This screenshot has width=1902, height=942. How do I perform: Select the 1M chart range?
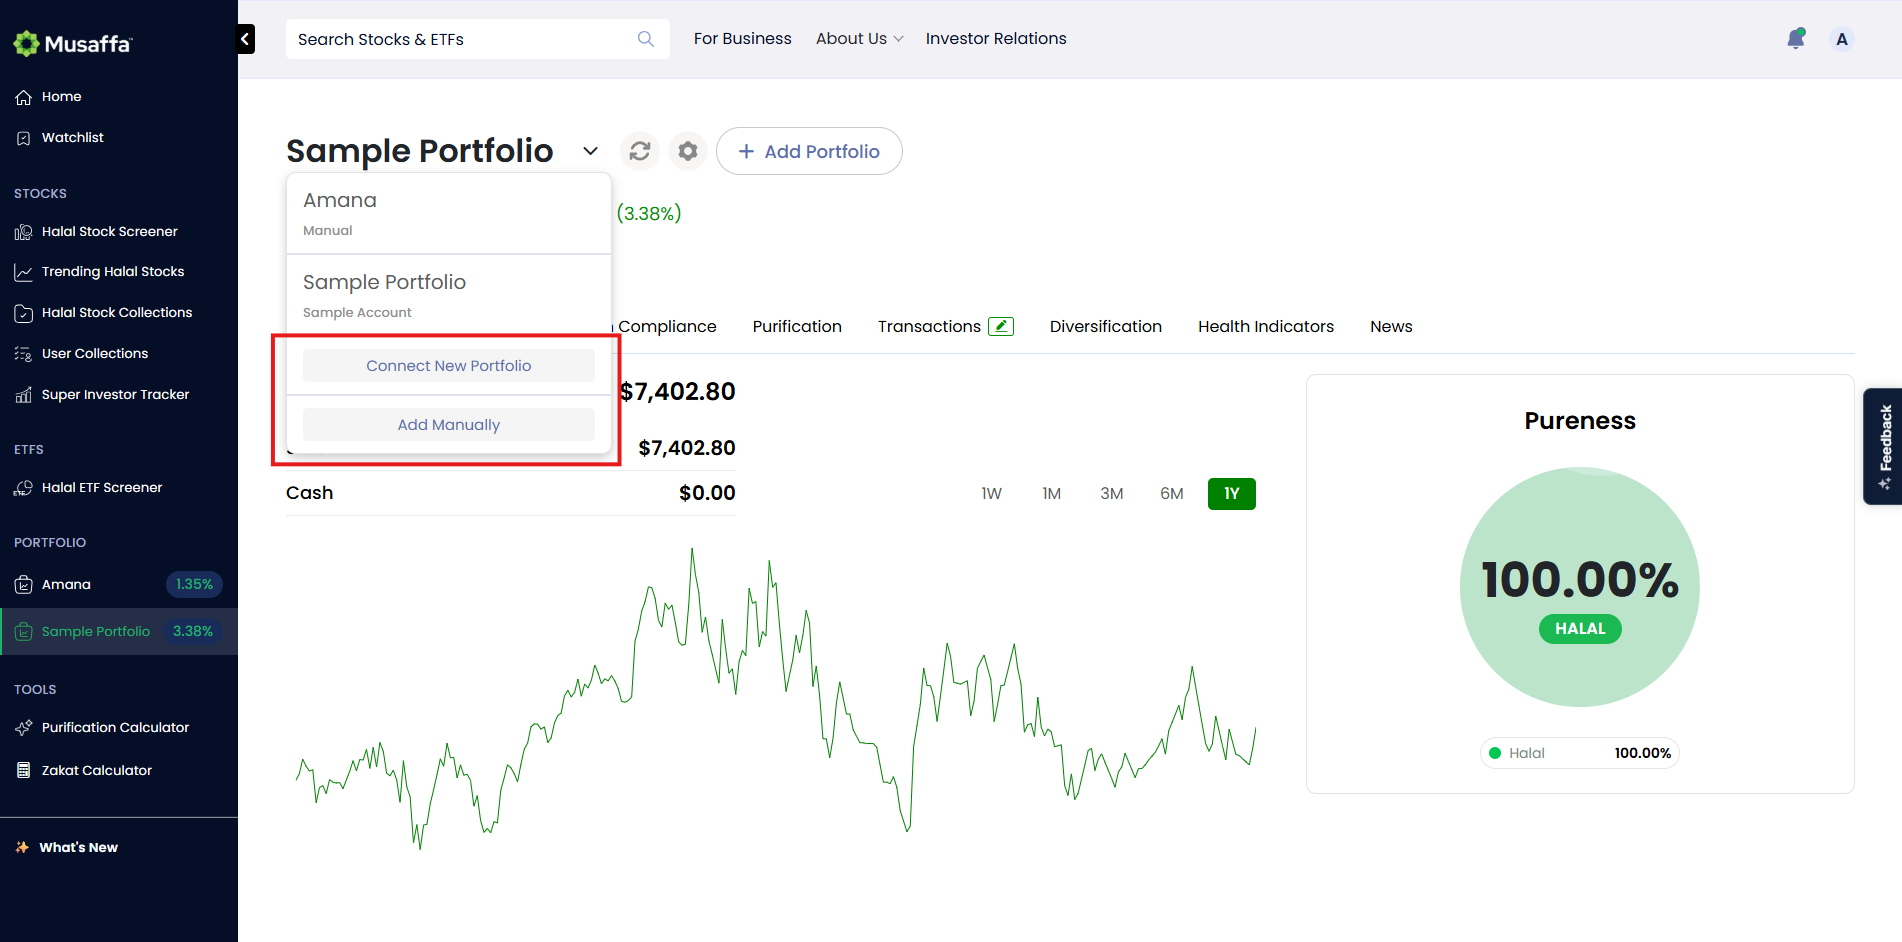1051,494
